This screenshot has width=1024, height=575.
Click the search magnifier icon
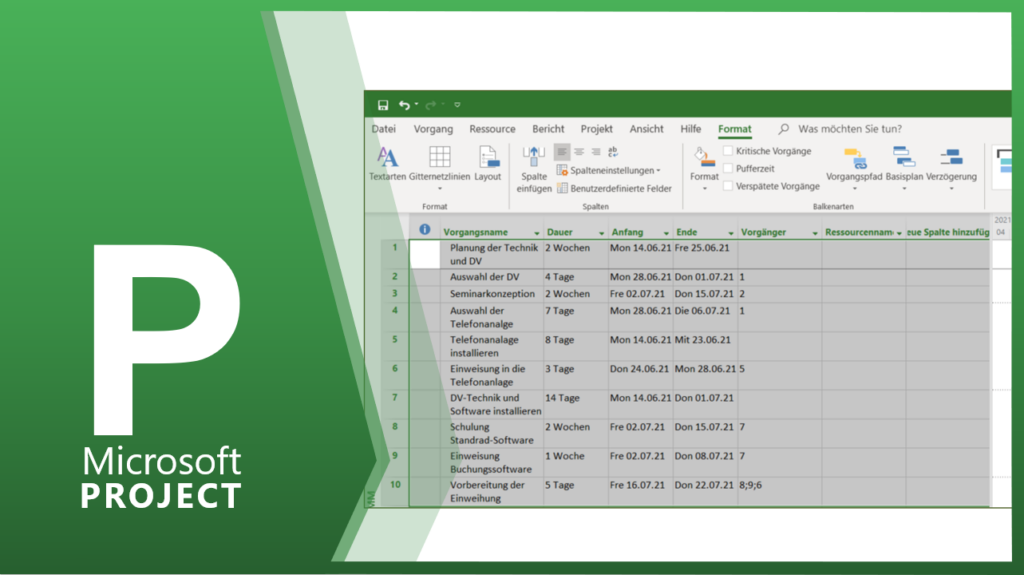click(784, 129)
